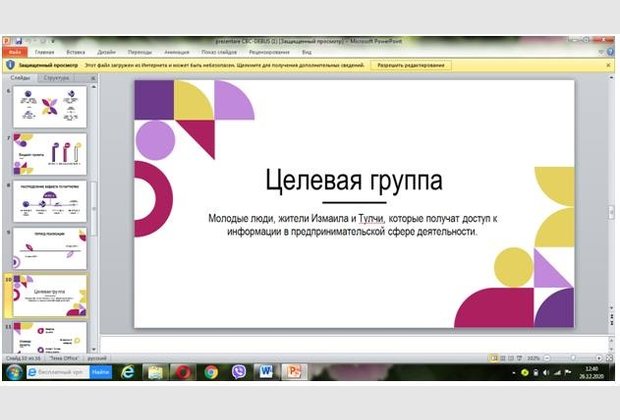Screen dimensions: 620x420
Task: Open Internet Explorer from taskbar
Action: tap(129, 371)
